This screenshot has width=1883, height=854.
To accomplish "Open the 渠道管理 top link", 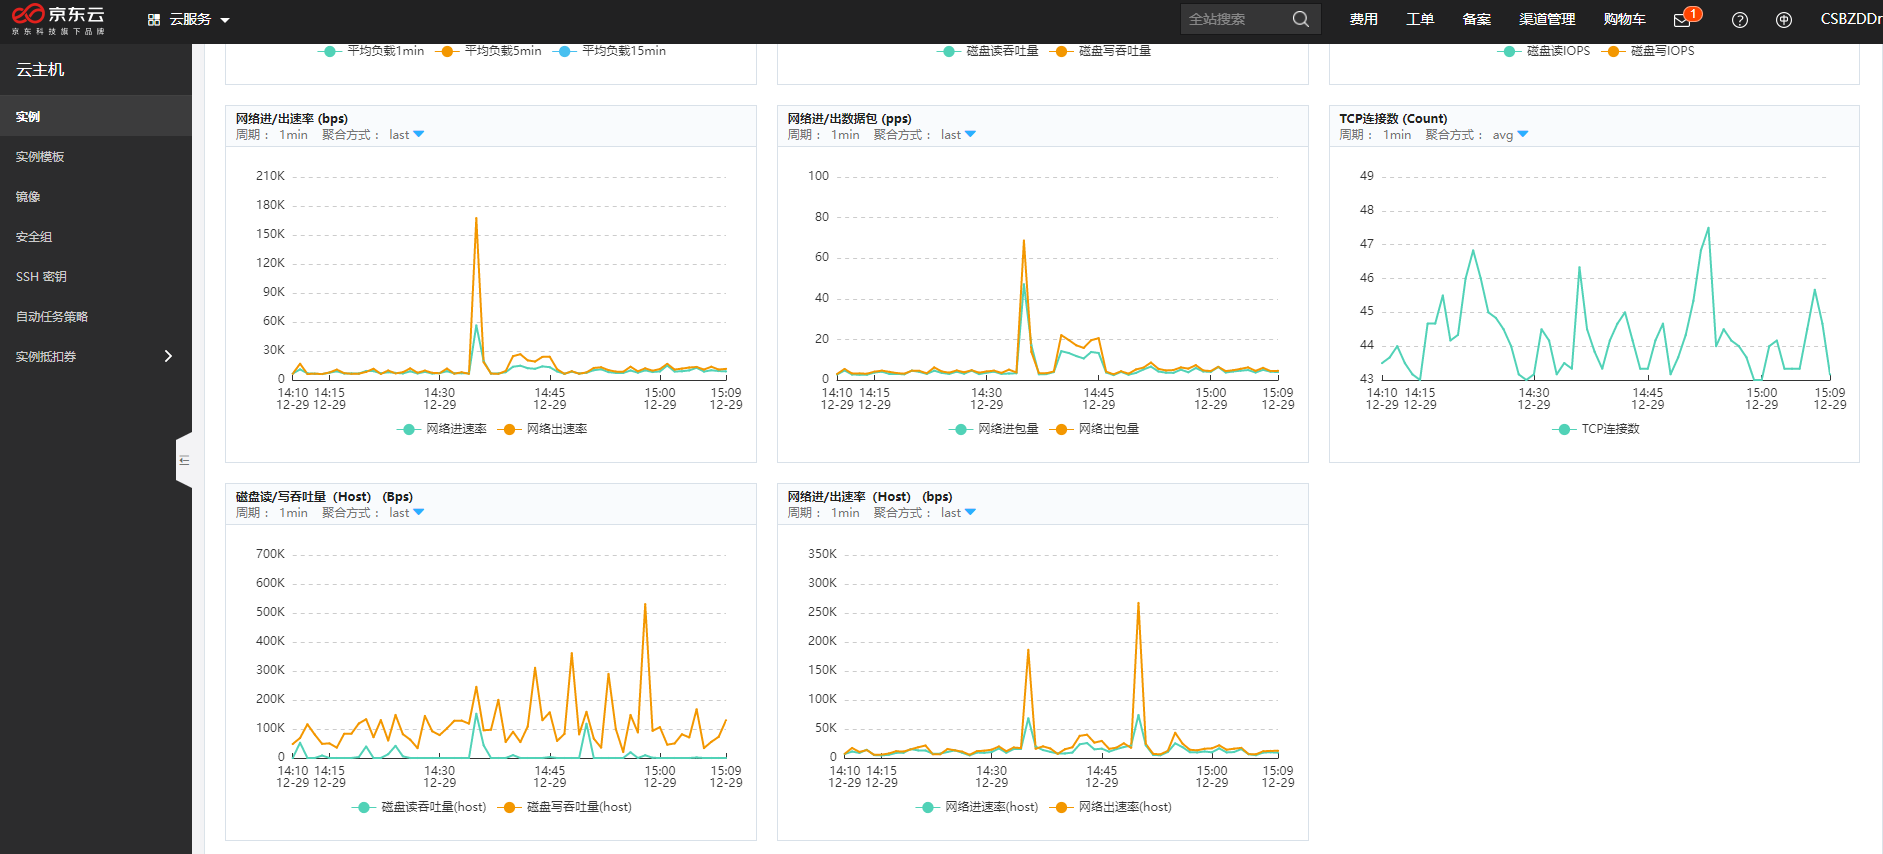I will pos(1547,20).
